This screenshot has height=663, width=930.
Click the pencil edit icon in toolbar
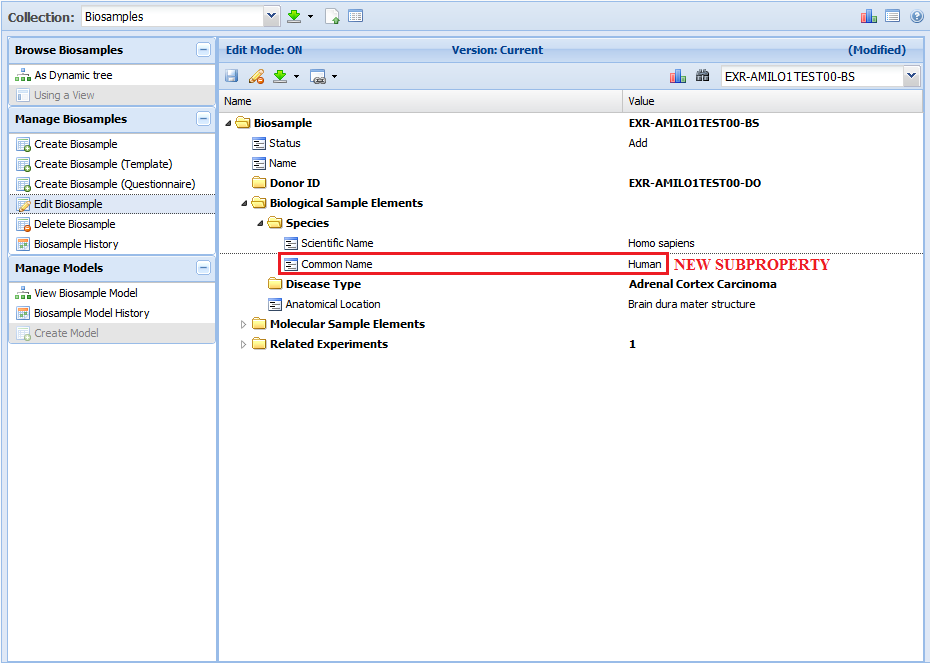(256, 77)
